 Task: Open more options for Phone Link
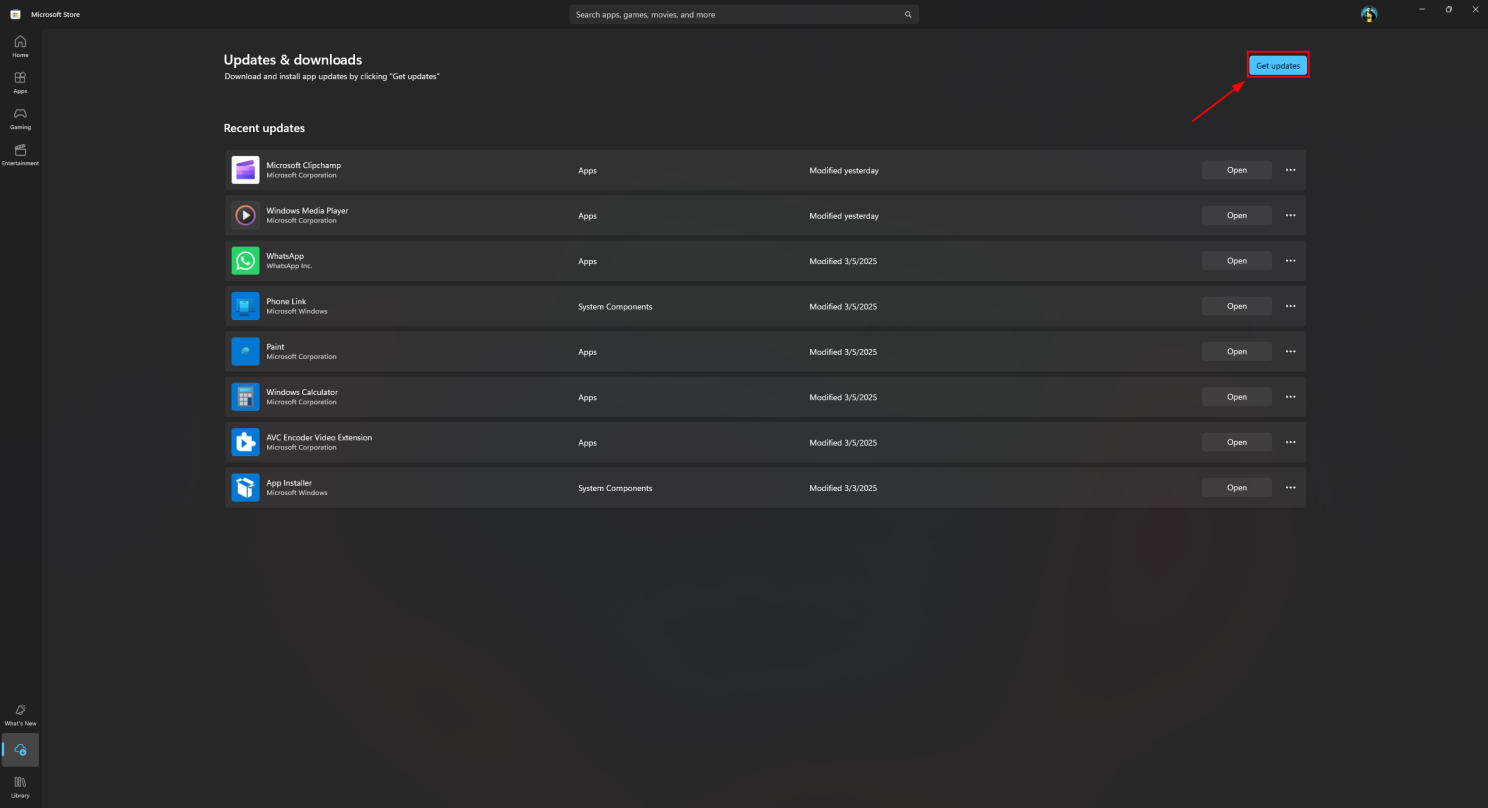1290,306
